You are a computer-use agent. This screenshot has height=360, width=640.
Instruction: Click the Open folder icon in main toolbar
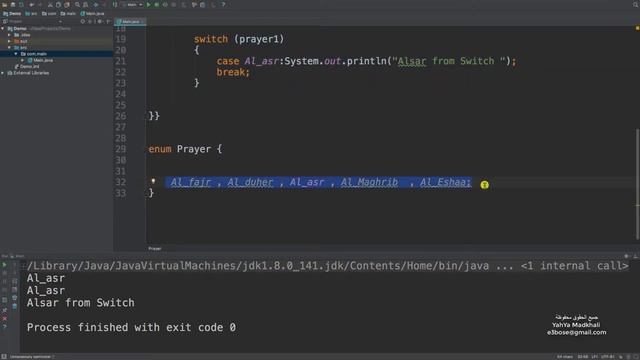4,5
